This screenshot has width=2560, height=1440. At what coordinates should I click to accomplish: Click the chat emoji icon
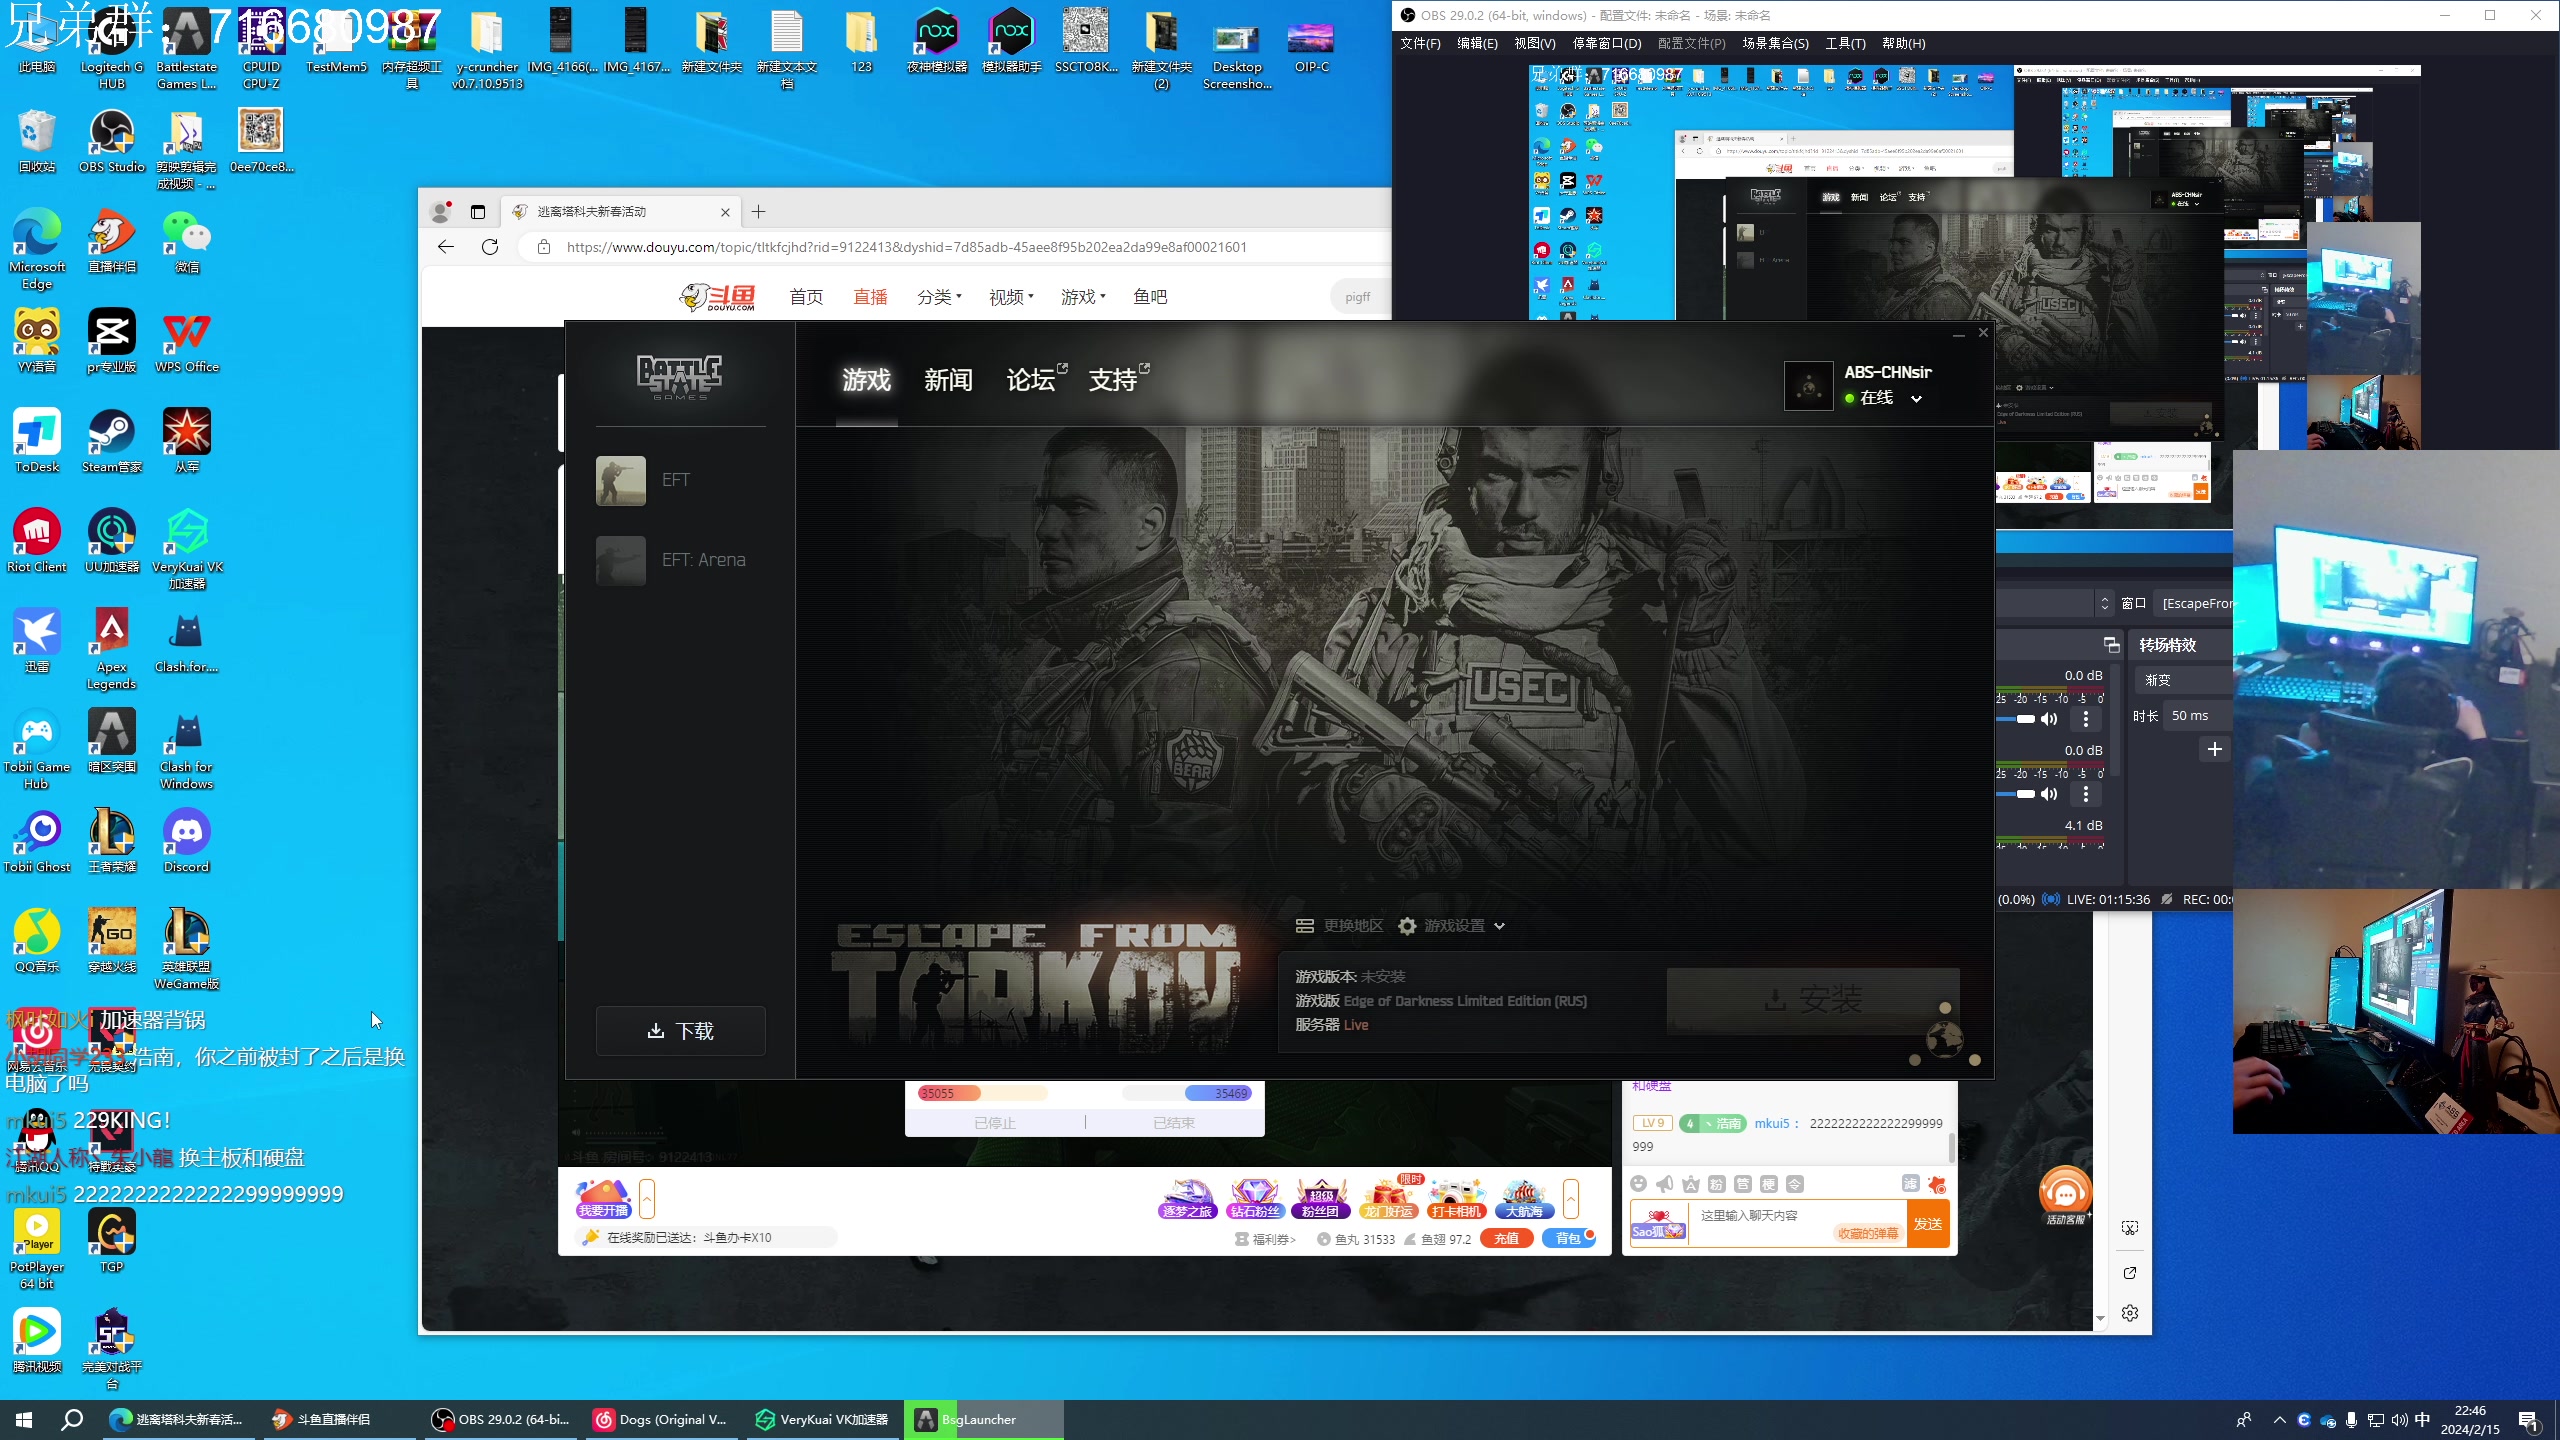pyautogui.click(x=1638, y=1184)
